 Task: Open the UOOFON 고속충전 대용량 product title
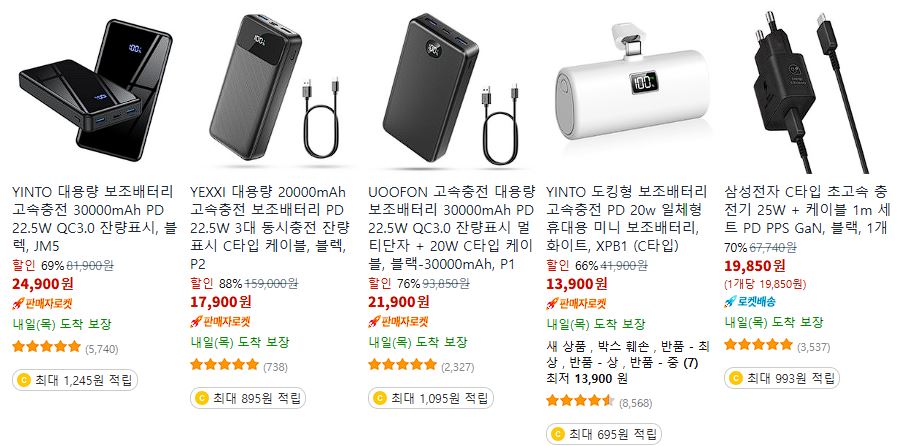coord(452,227)
